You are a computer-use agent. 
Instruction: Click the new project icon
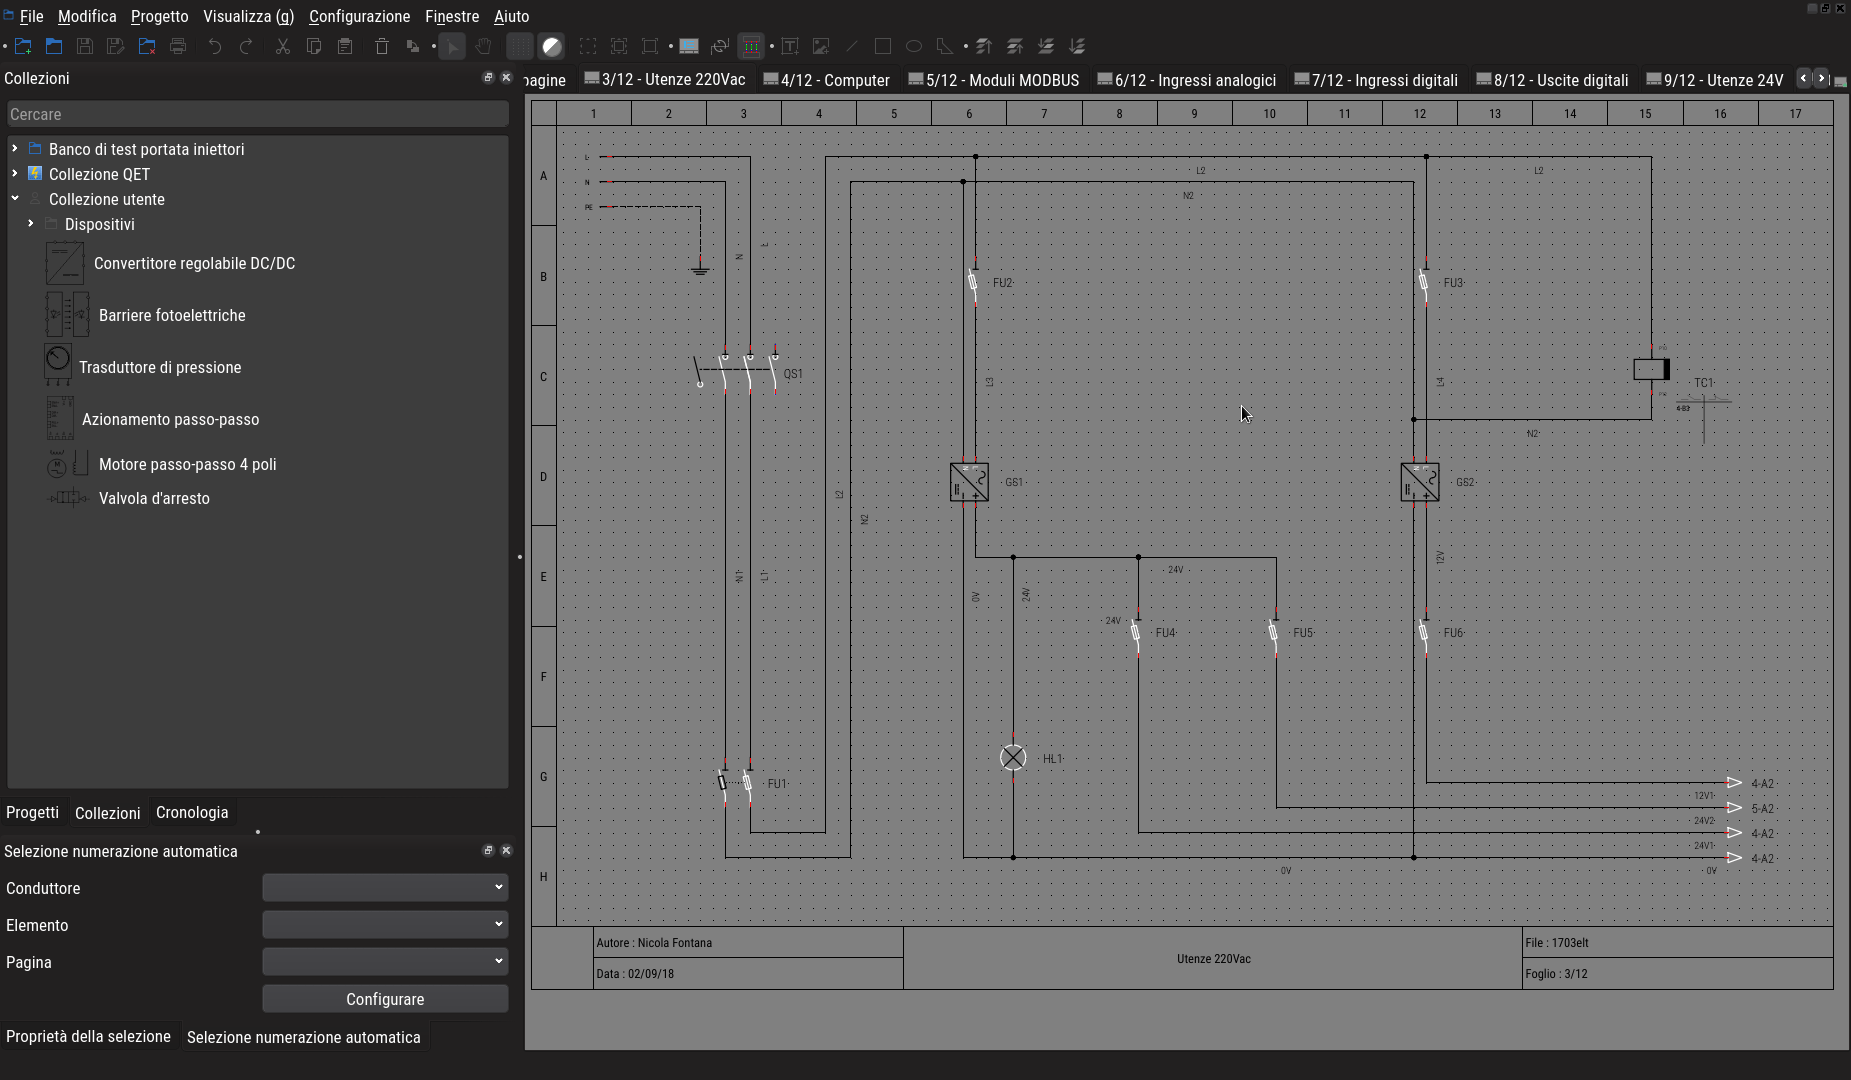click(x=23, y=46)
